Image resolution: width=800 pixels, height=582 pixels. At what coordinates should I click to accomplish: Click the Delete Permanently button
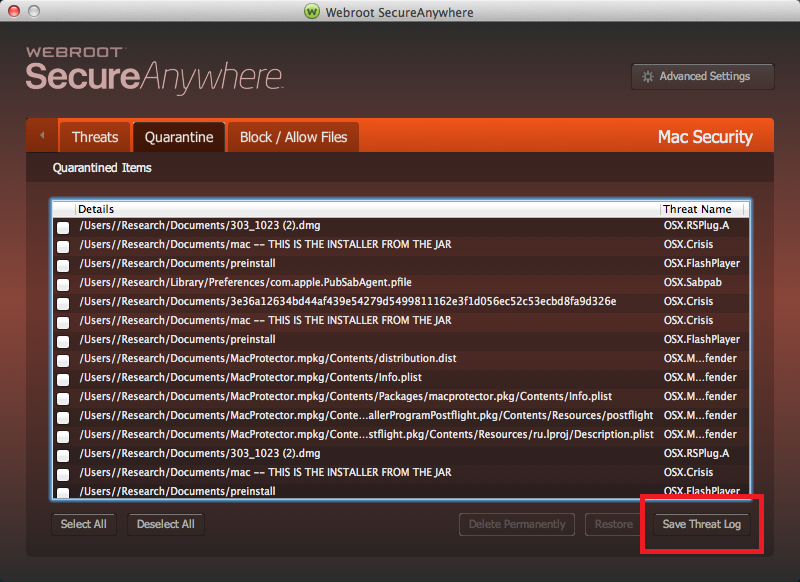pyautogui.click(x=517, y=524)
